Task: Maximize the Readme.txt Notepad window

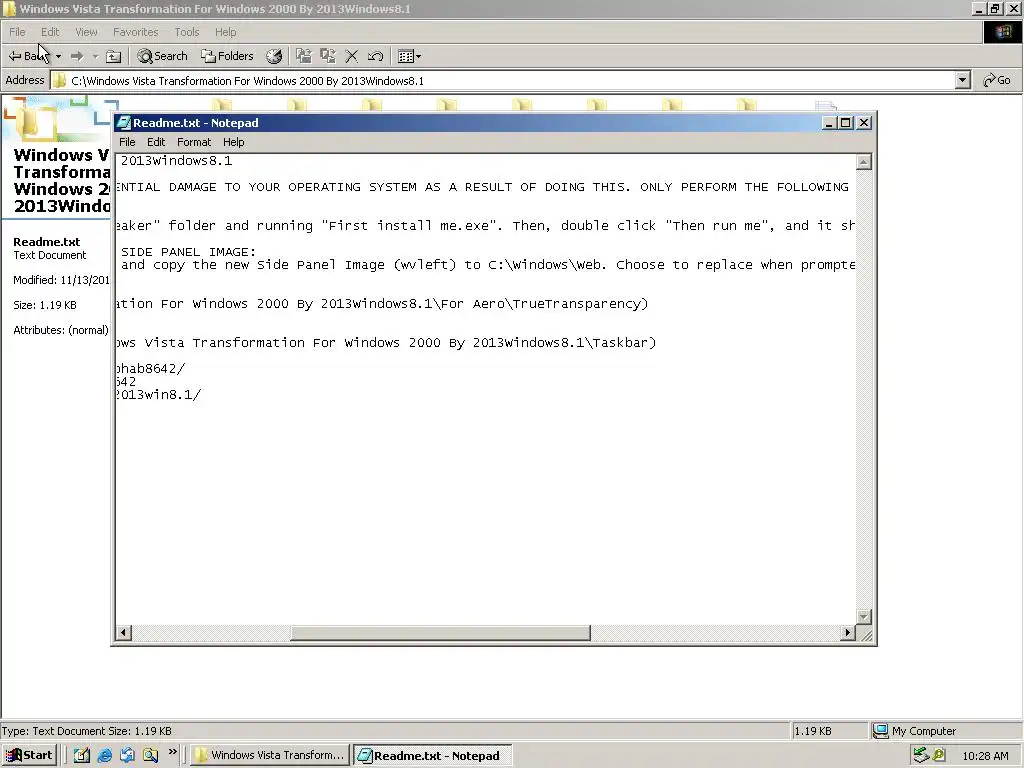Action: click(846, 123)
